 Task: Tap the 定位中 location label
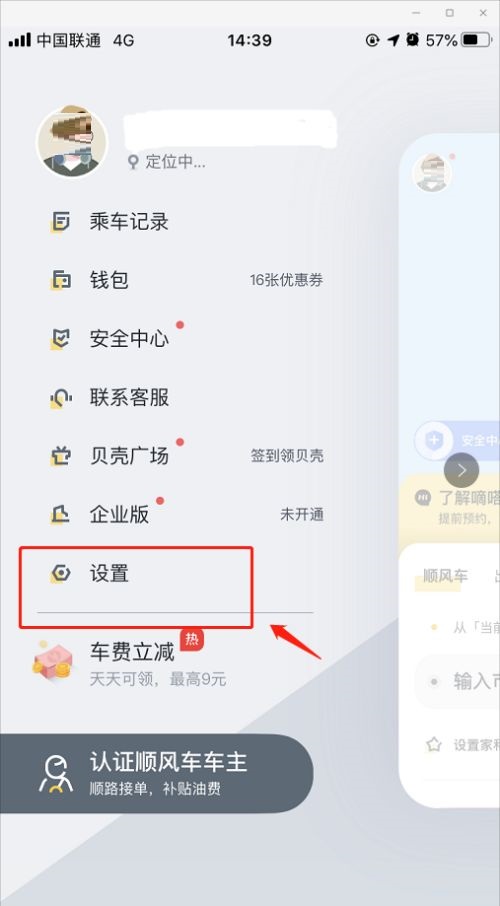166,162
